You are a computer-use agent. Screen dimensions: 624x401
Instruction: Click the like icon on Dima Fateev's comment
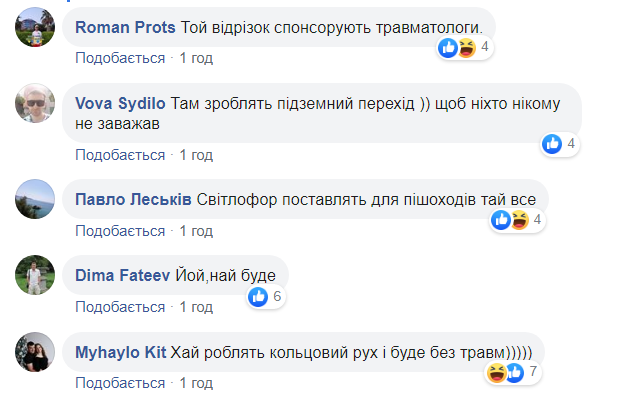click(x=258, y=296)
